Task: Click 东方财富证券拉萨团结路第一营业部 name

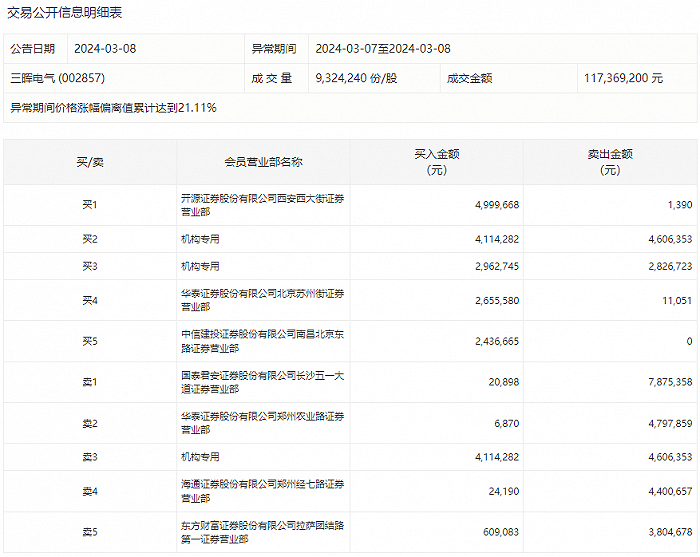Action: tap(262, 532)
